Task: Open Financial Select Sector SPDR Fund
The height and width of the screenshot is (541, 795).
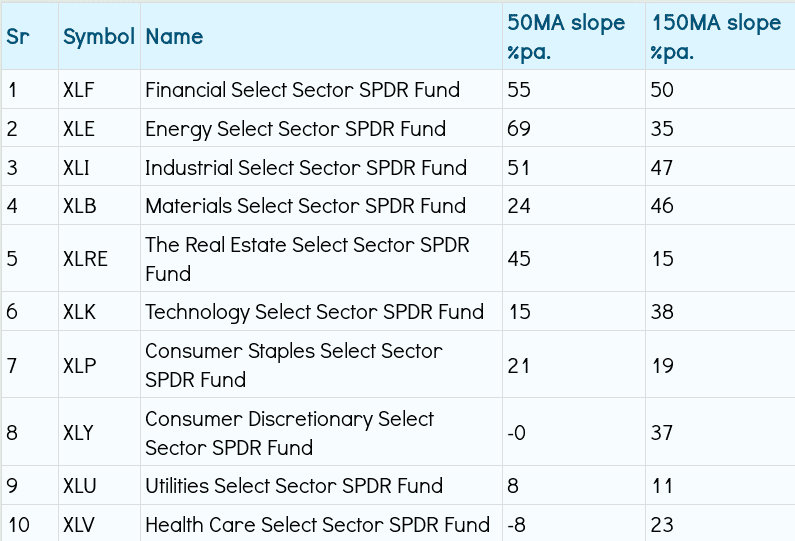Action: (x=302, y=90)
